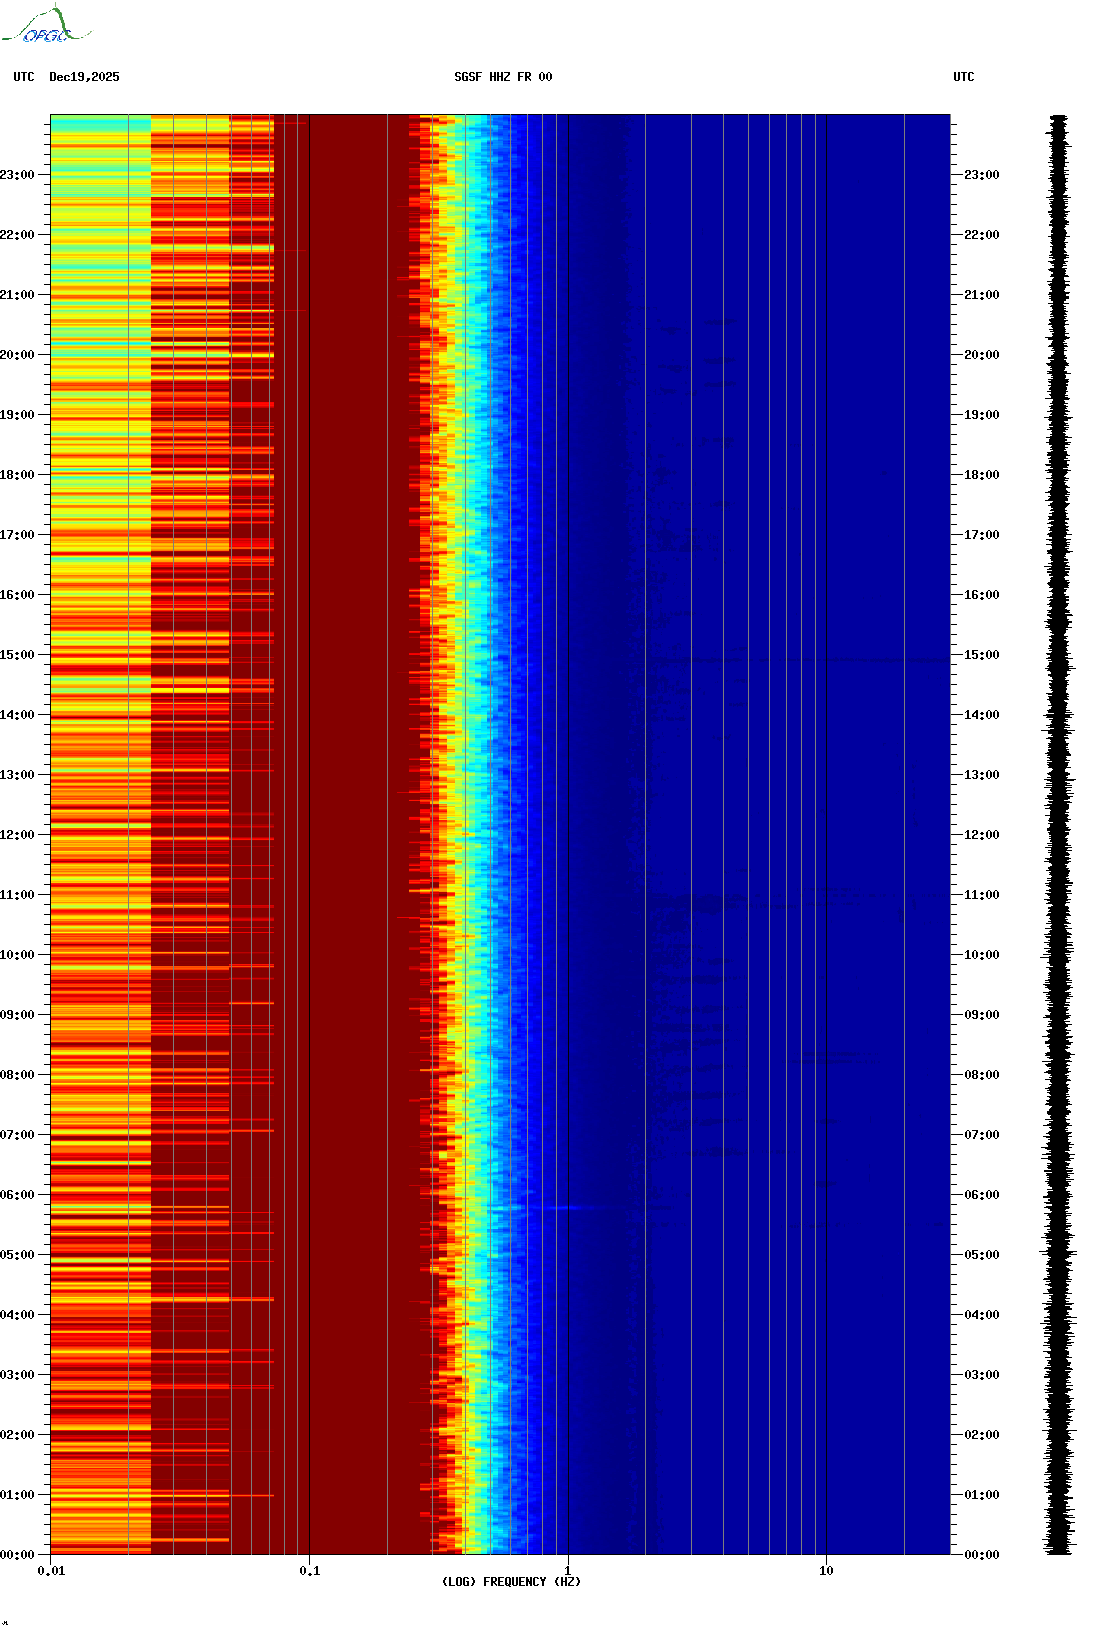This screenshot has width=1102, height=1634.
Task: Click the left 22:00 time label
Action: click(x=17, y=235)
